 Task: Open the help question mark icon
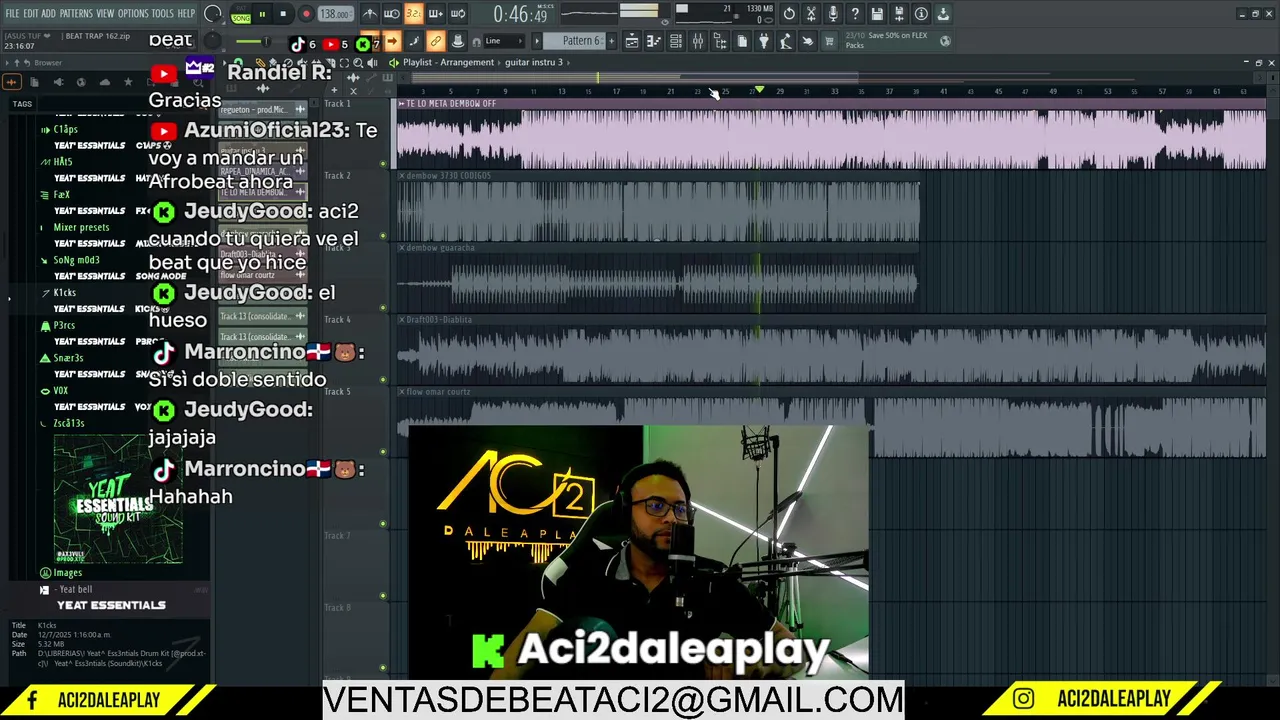click(855, 14)
